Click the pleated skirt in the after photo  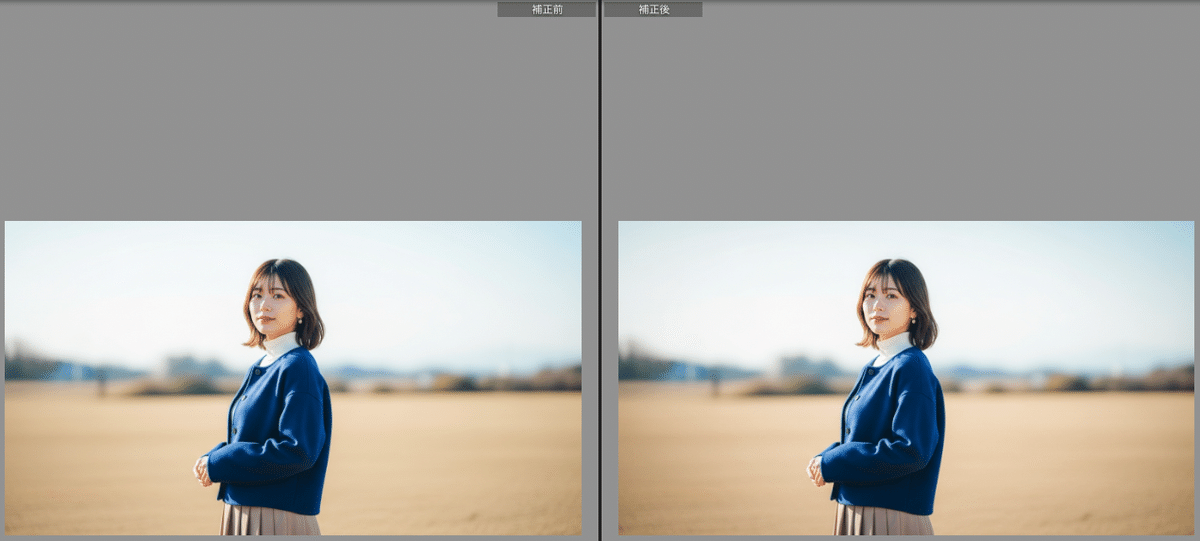pos(882,521)
